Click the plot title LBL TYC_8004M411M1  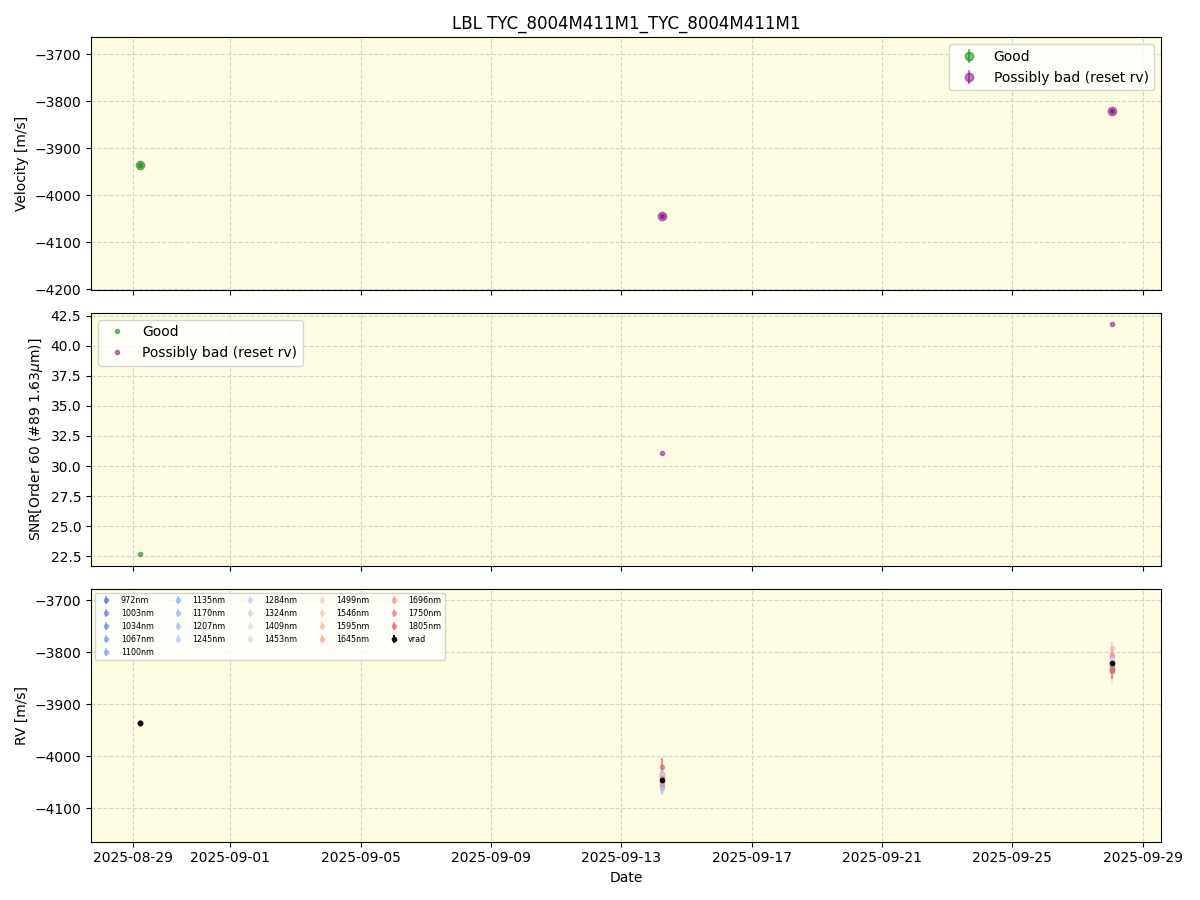(x=626, y=23)
